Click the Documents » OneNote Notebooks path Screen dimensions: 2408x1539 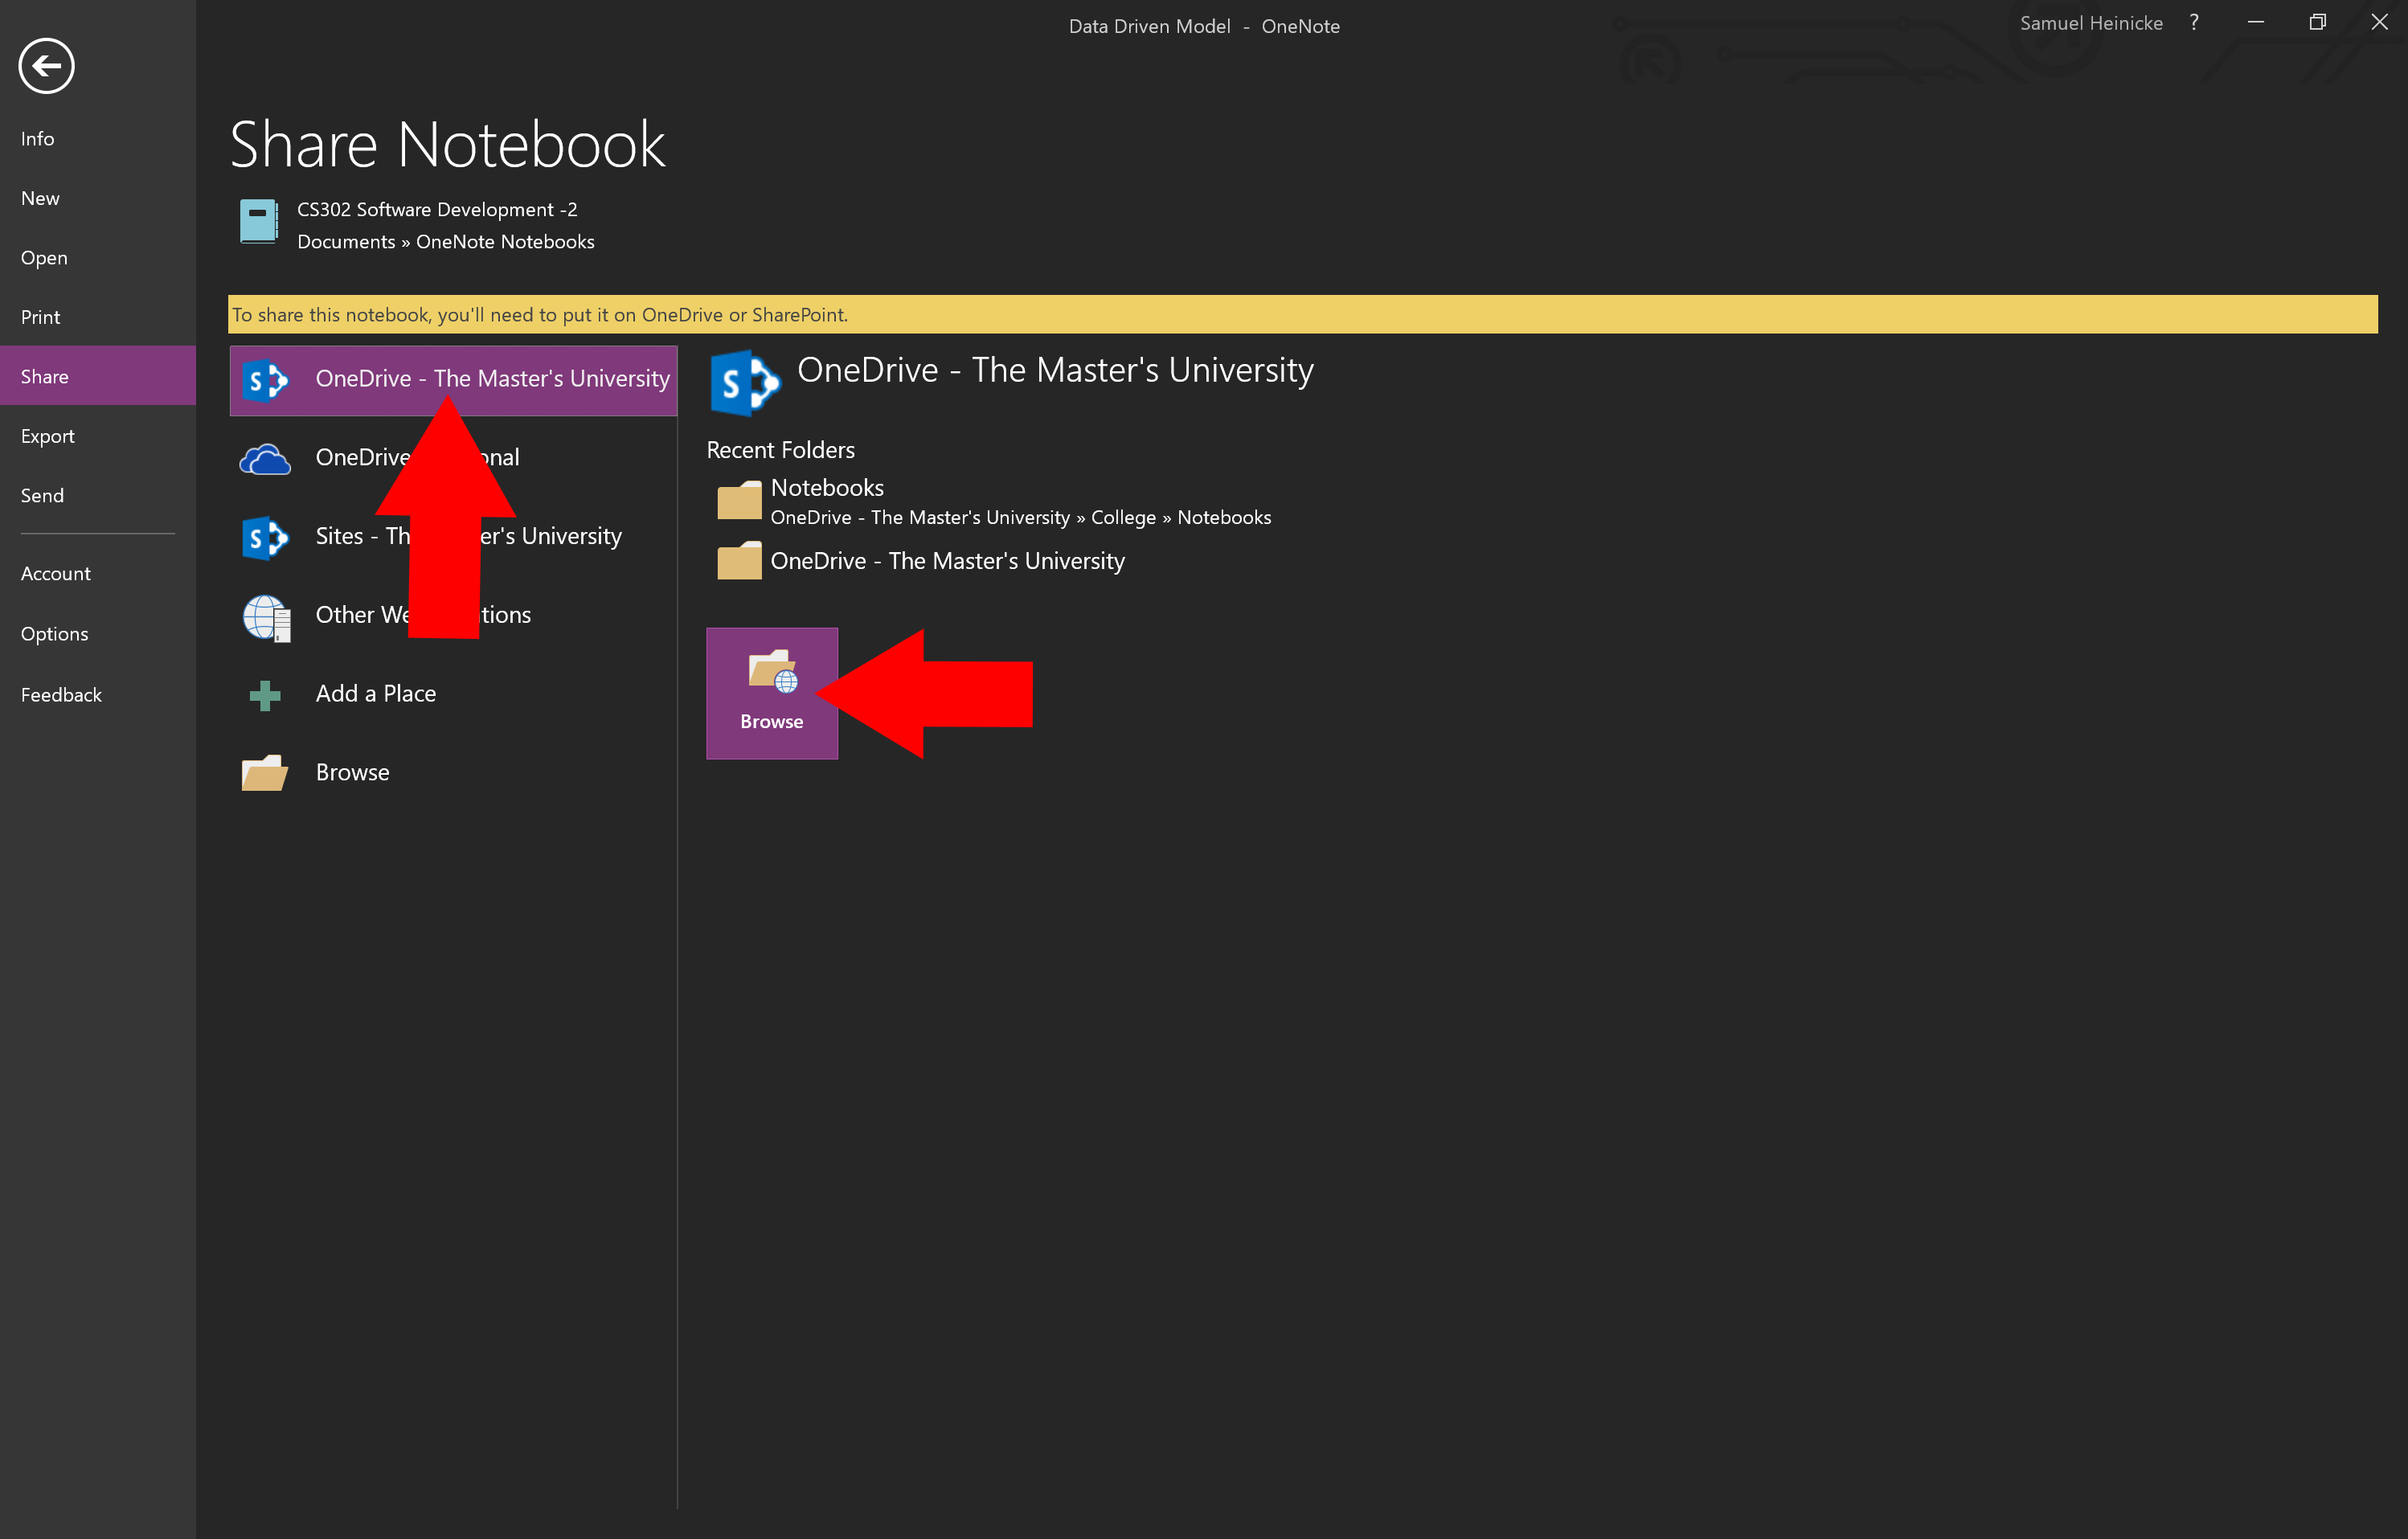click(446, 241)
